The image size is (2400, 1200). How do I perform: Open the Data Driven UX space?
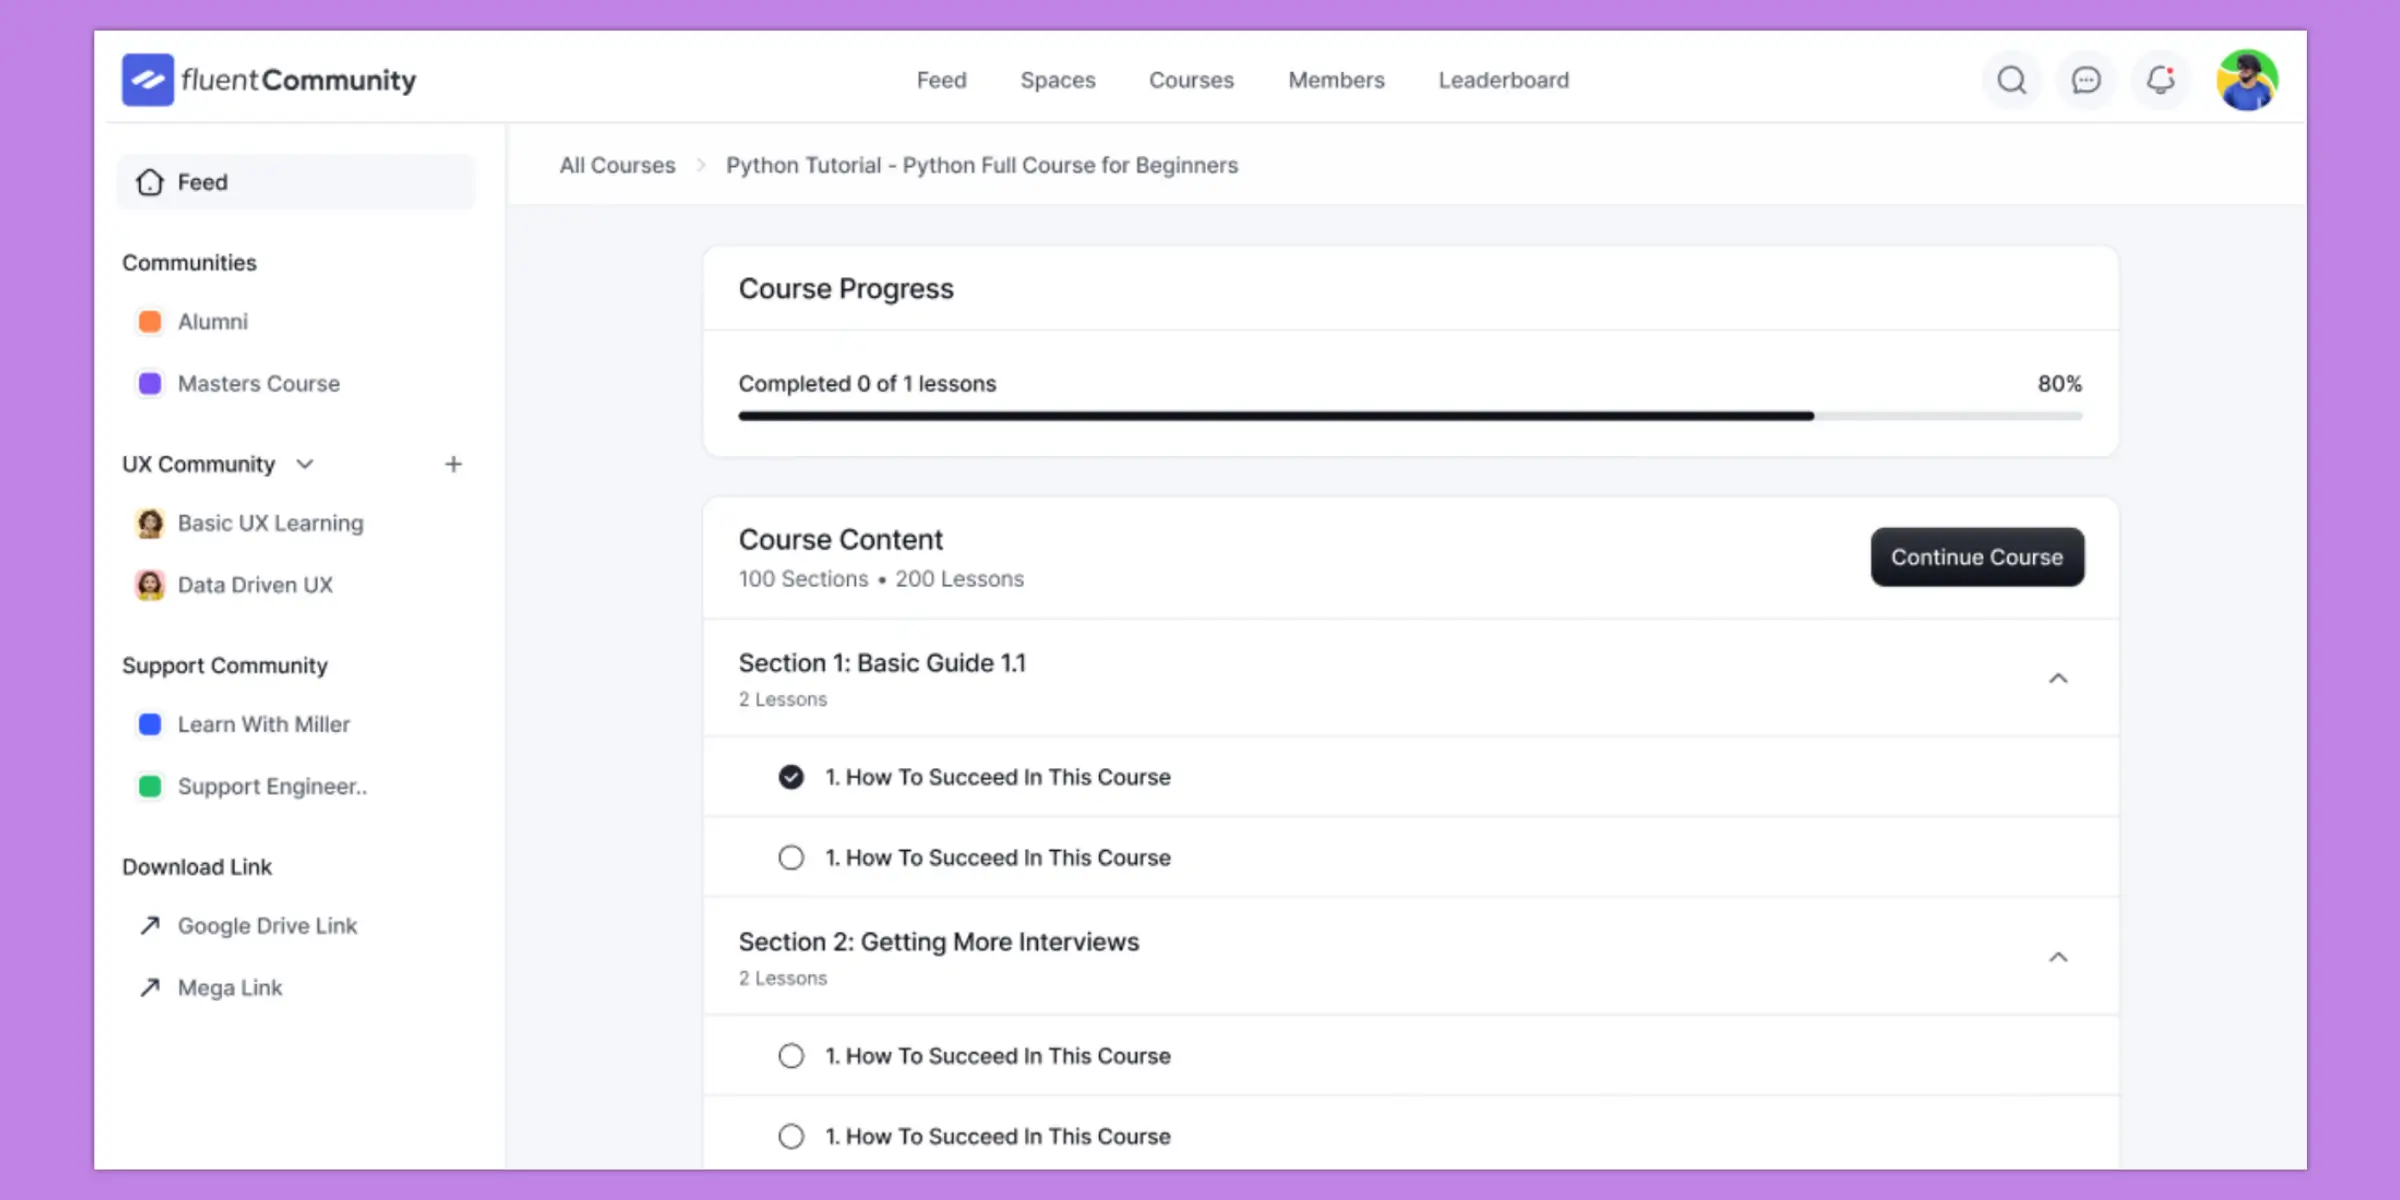255,585
